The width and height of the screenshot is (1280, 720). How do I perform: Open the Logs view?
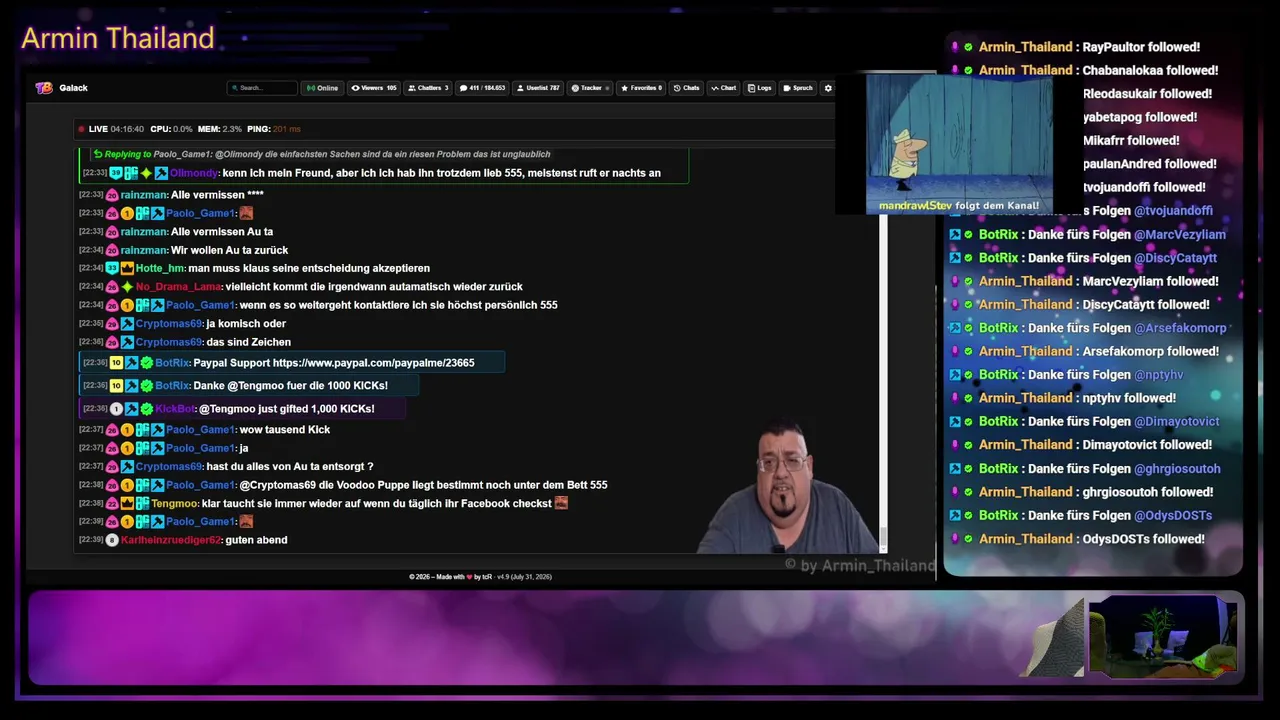tap(760, 88)
